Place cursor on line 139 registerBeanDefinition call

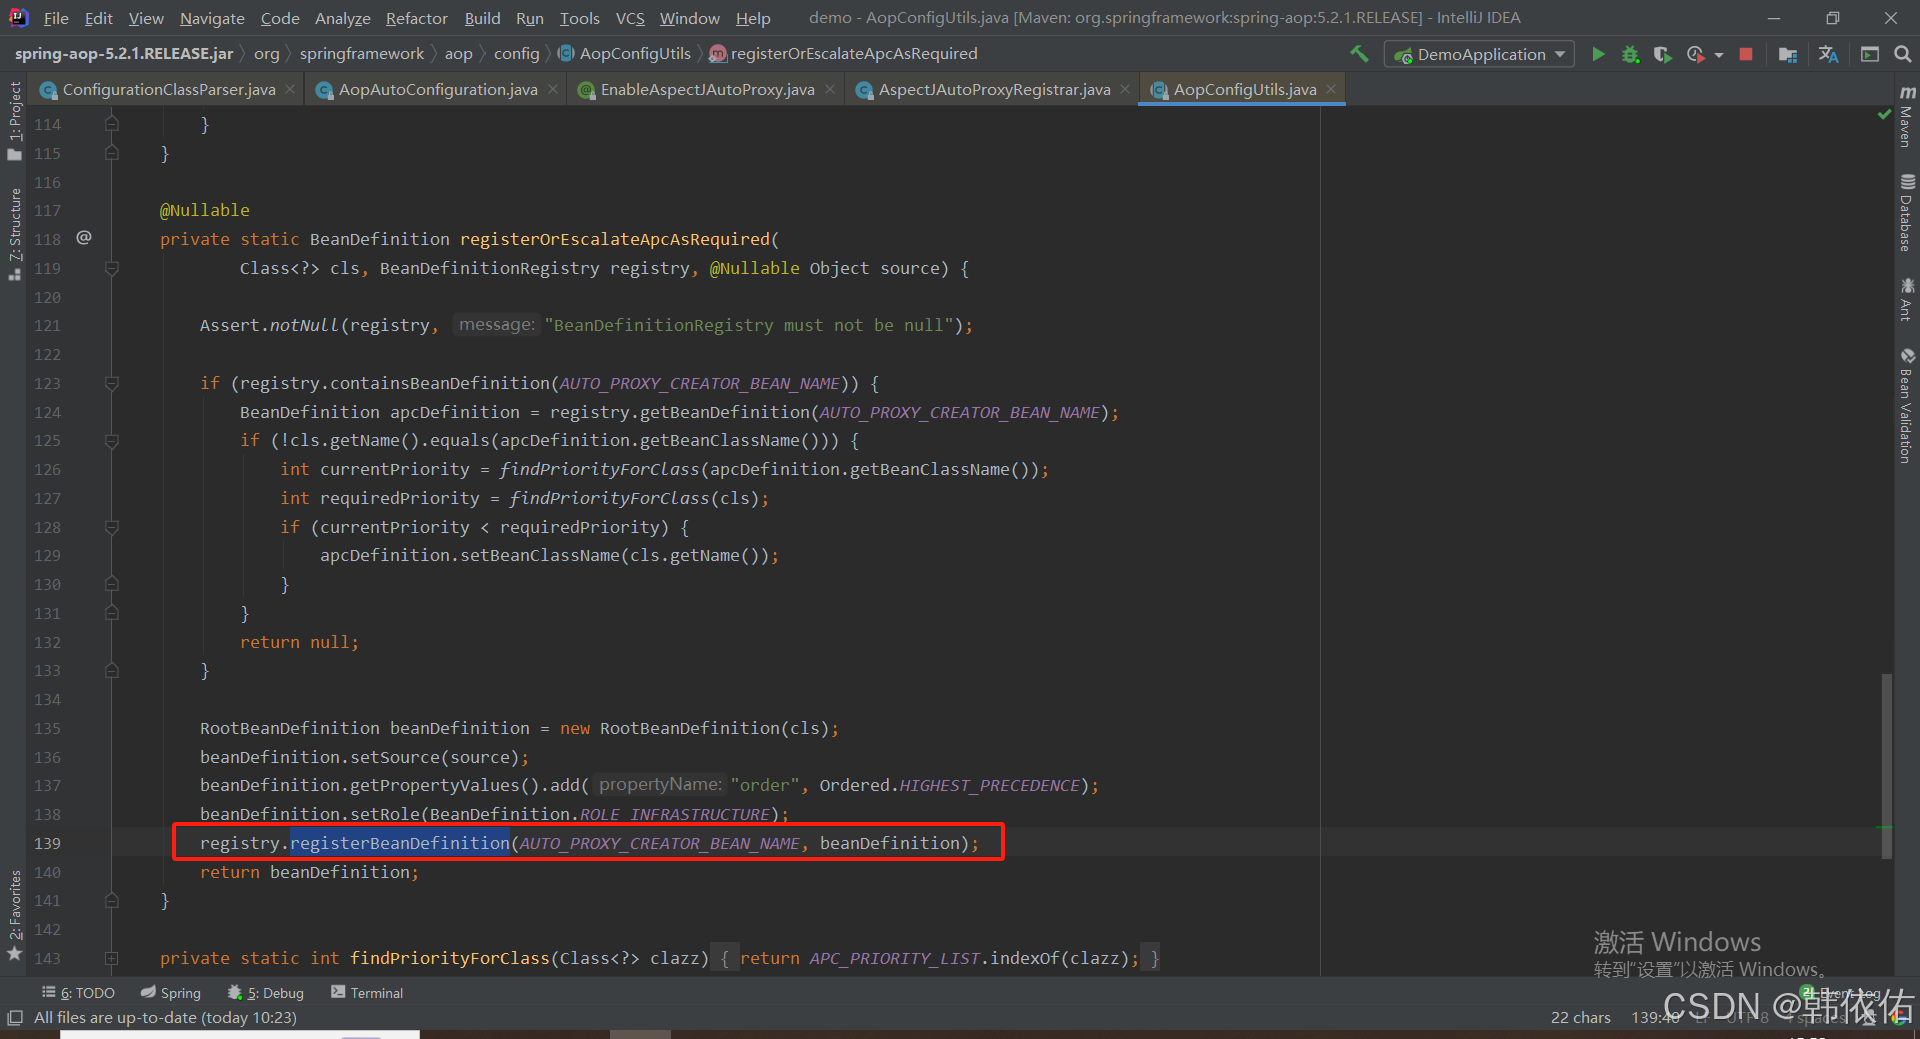(x=399, y=843)
